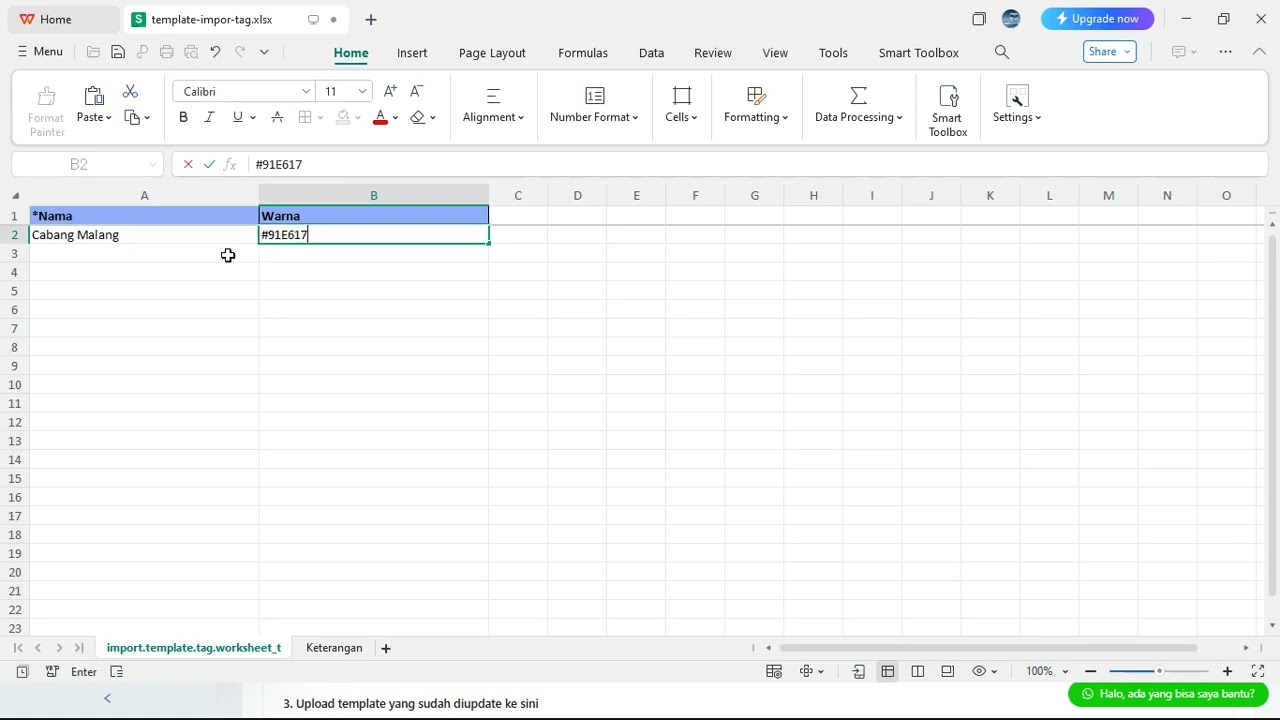Switch to Normal view in status bar
The image size is (1280, 720).
tap(888, 671)
